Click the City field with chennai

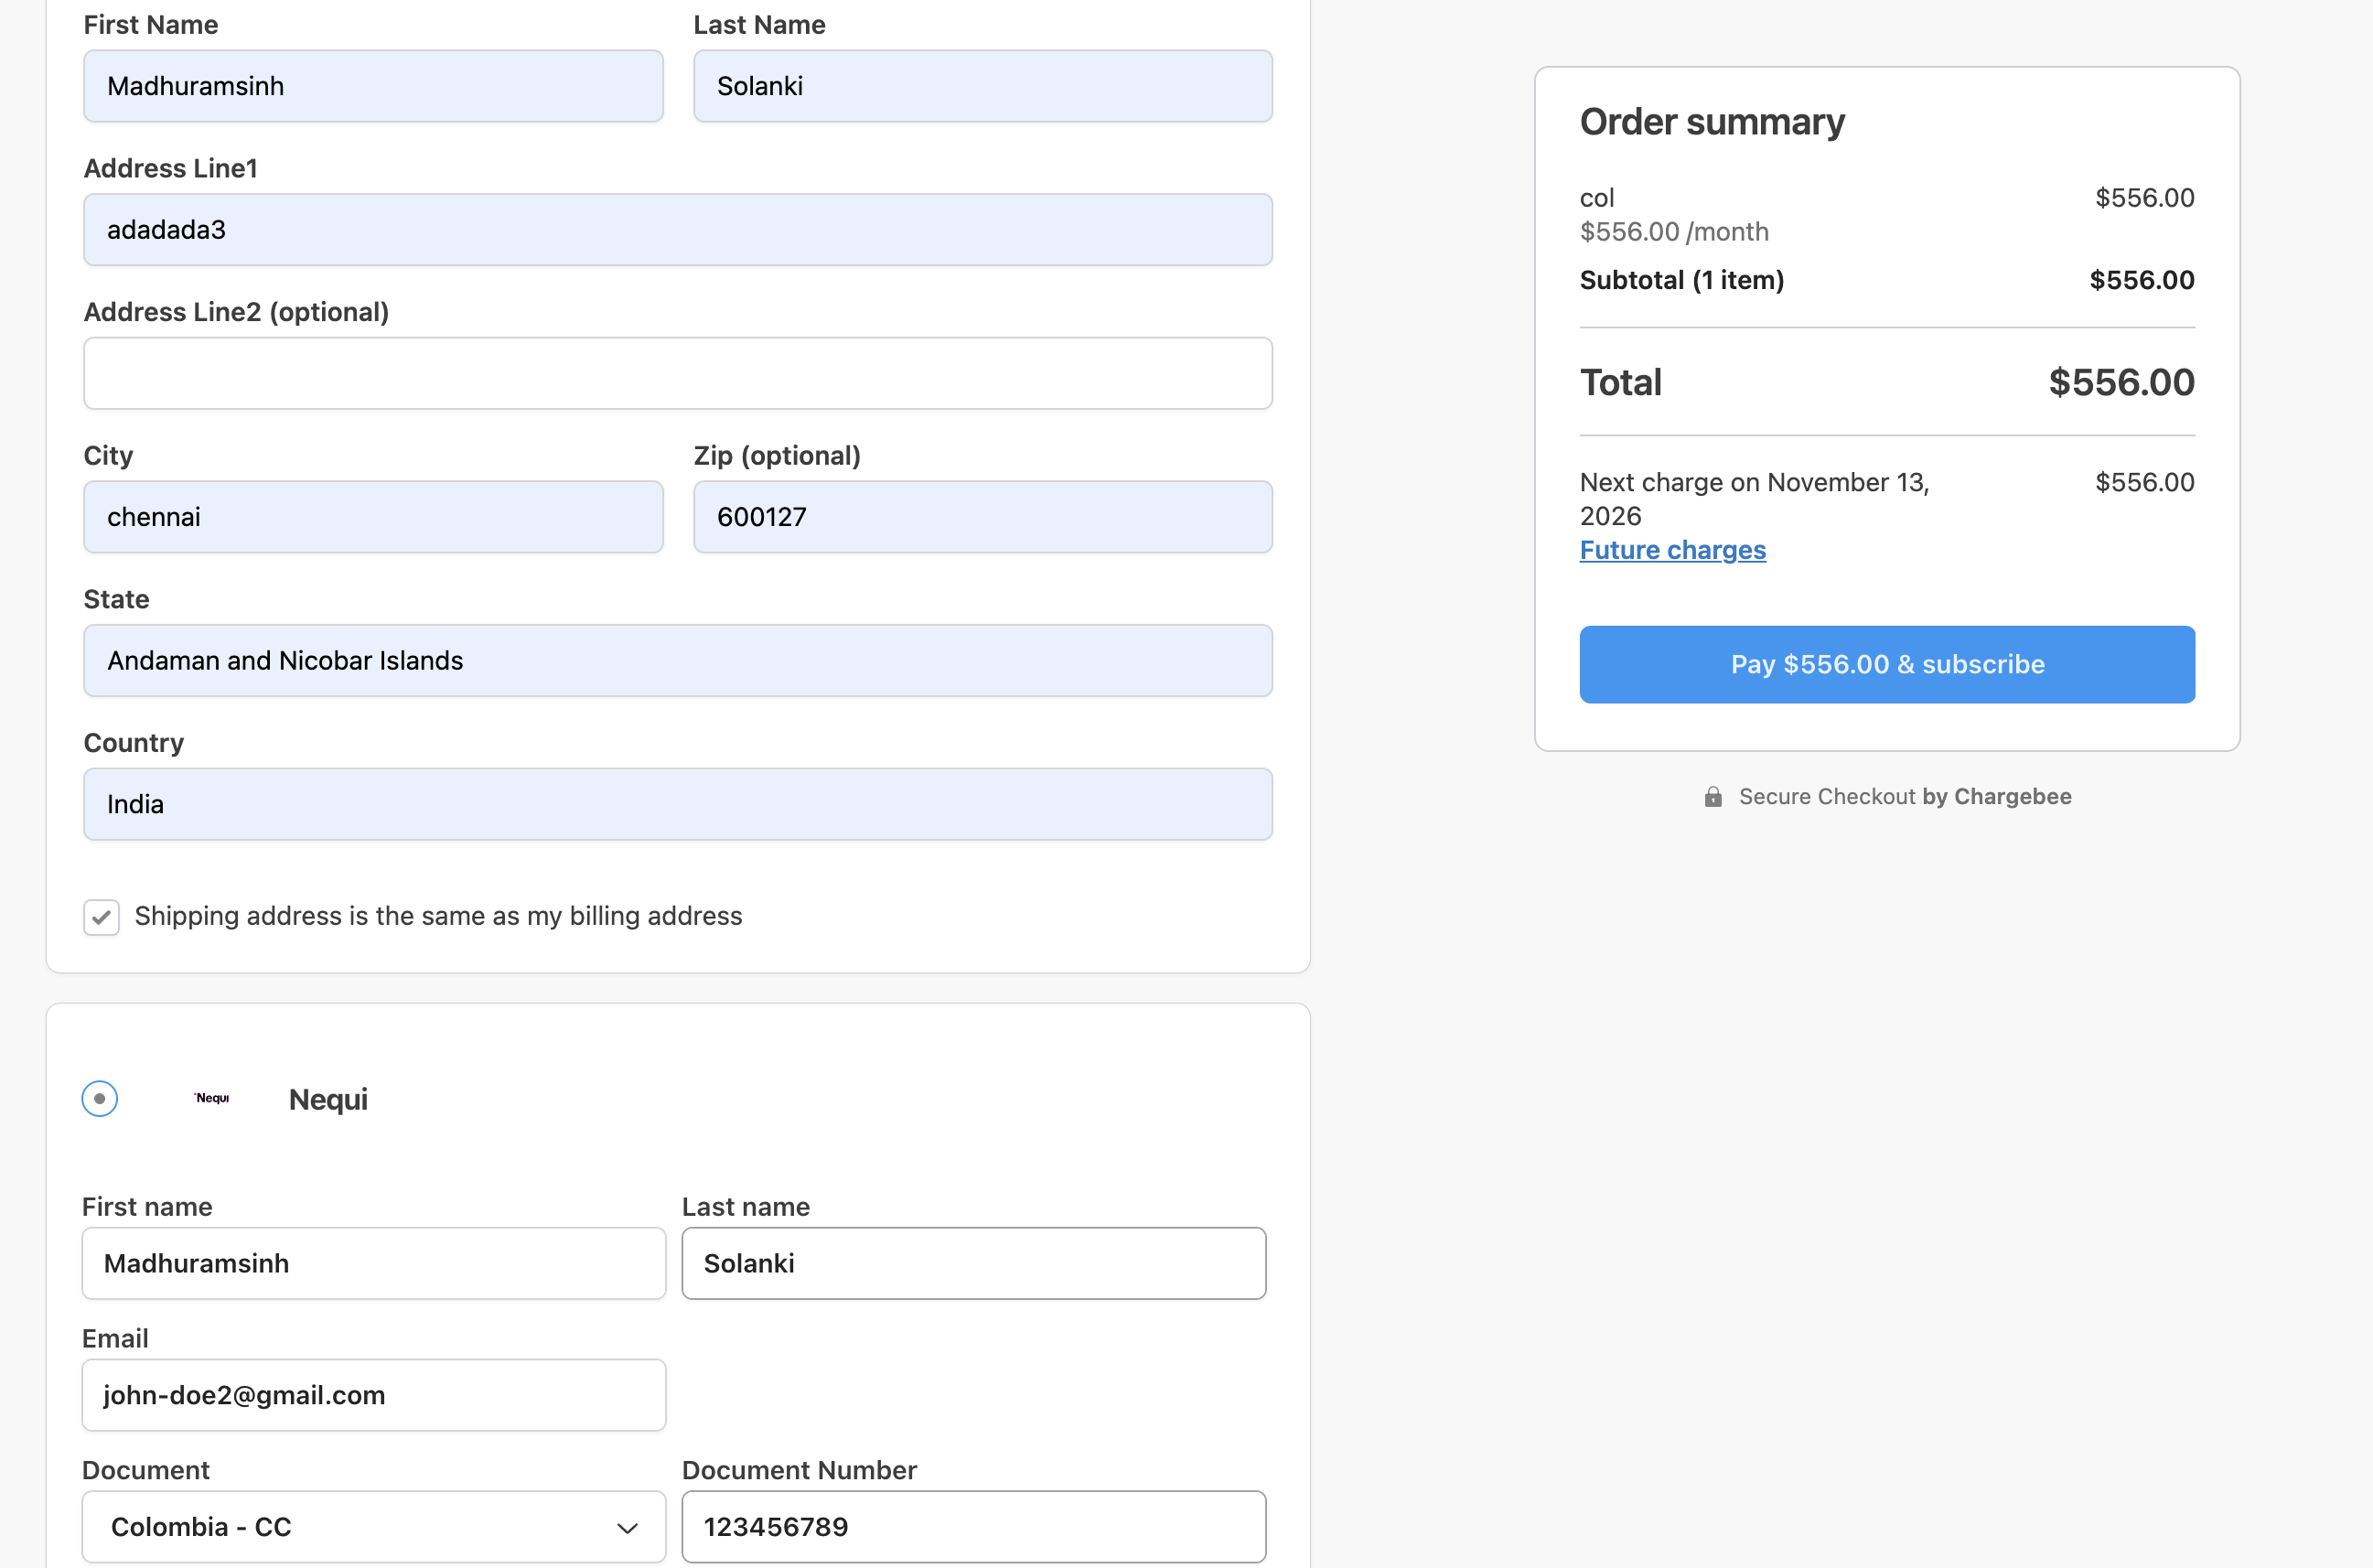click(x=373, y=517)
